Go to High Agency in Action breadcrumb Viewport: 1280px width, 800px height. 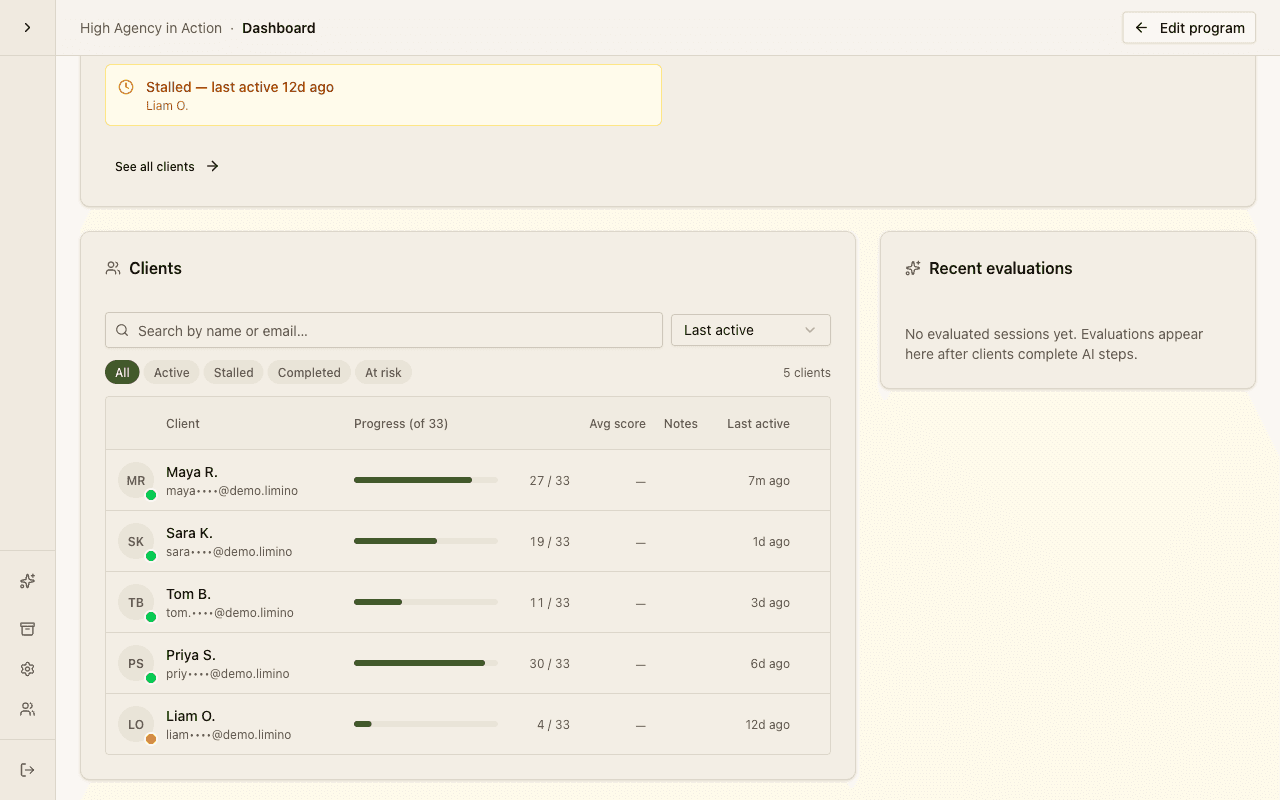tap(151, 28)
